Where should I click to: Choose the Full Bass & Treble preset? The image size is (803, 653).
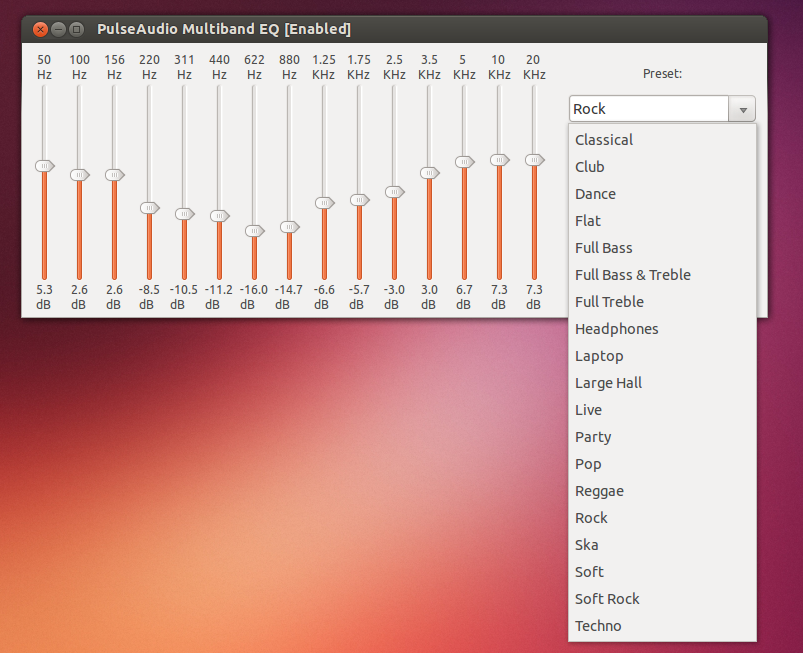click(632, 274)
